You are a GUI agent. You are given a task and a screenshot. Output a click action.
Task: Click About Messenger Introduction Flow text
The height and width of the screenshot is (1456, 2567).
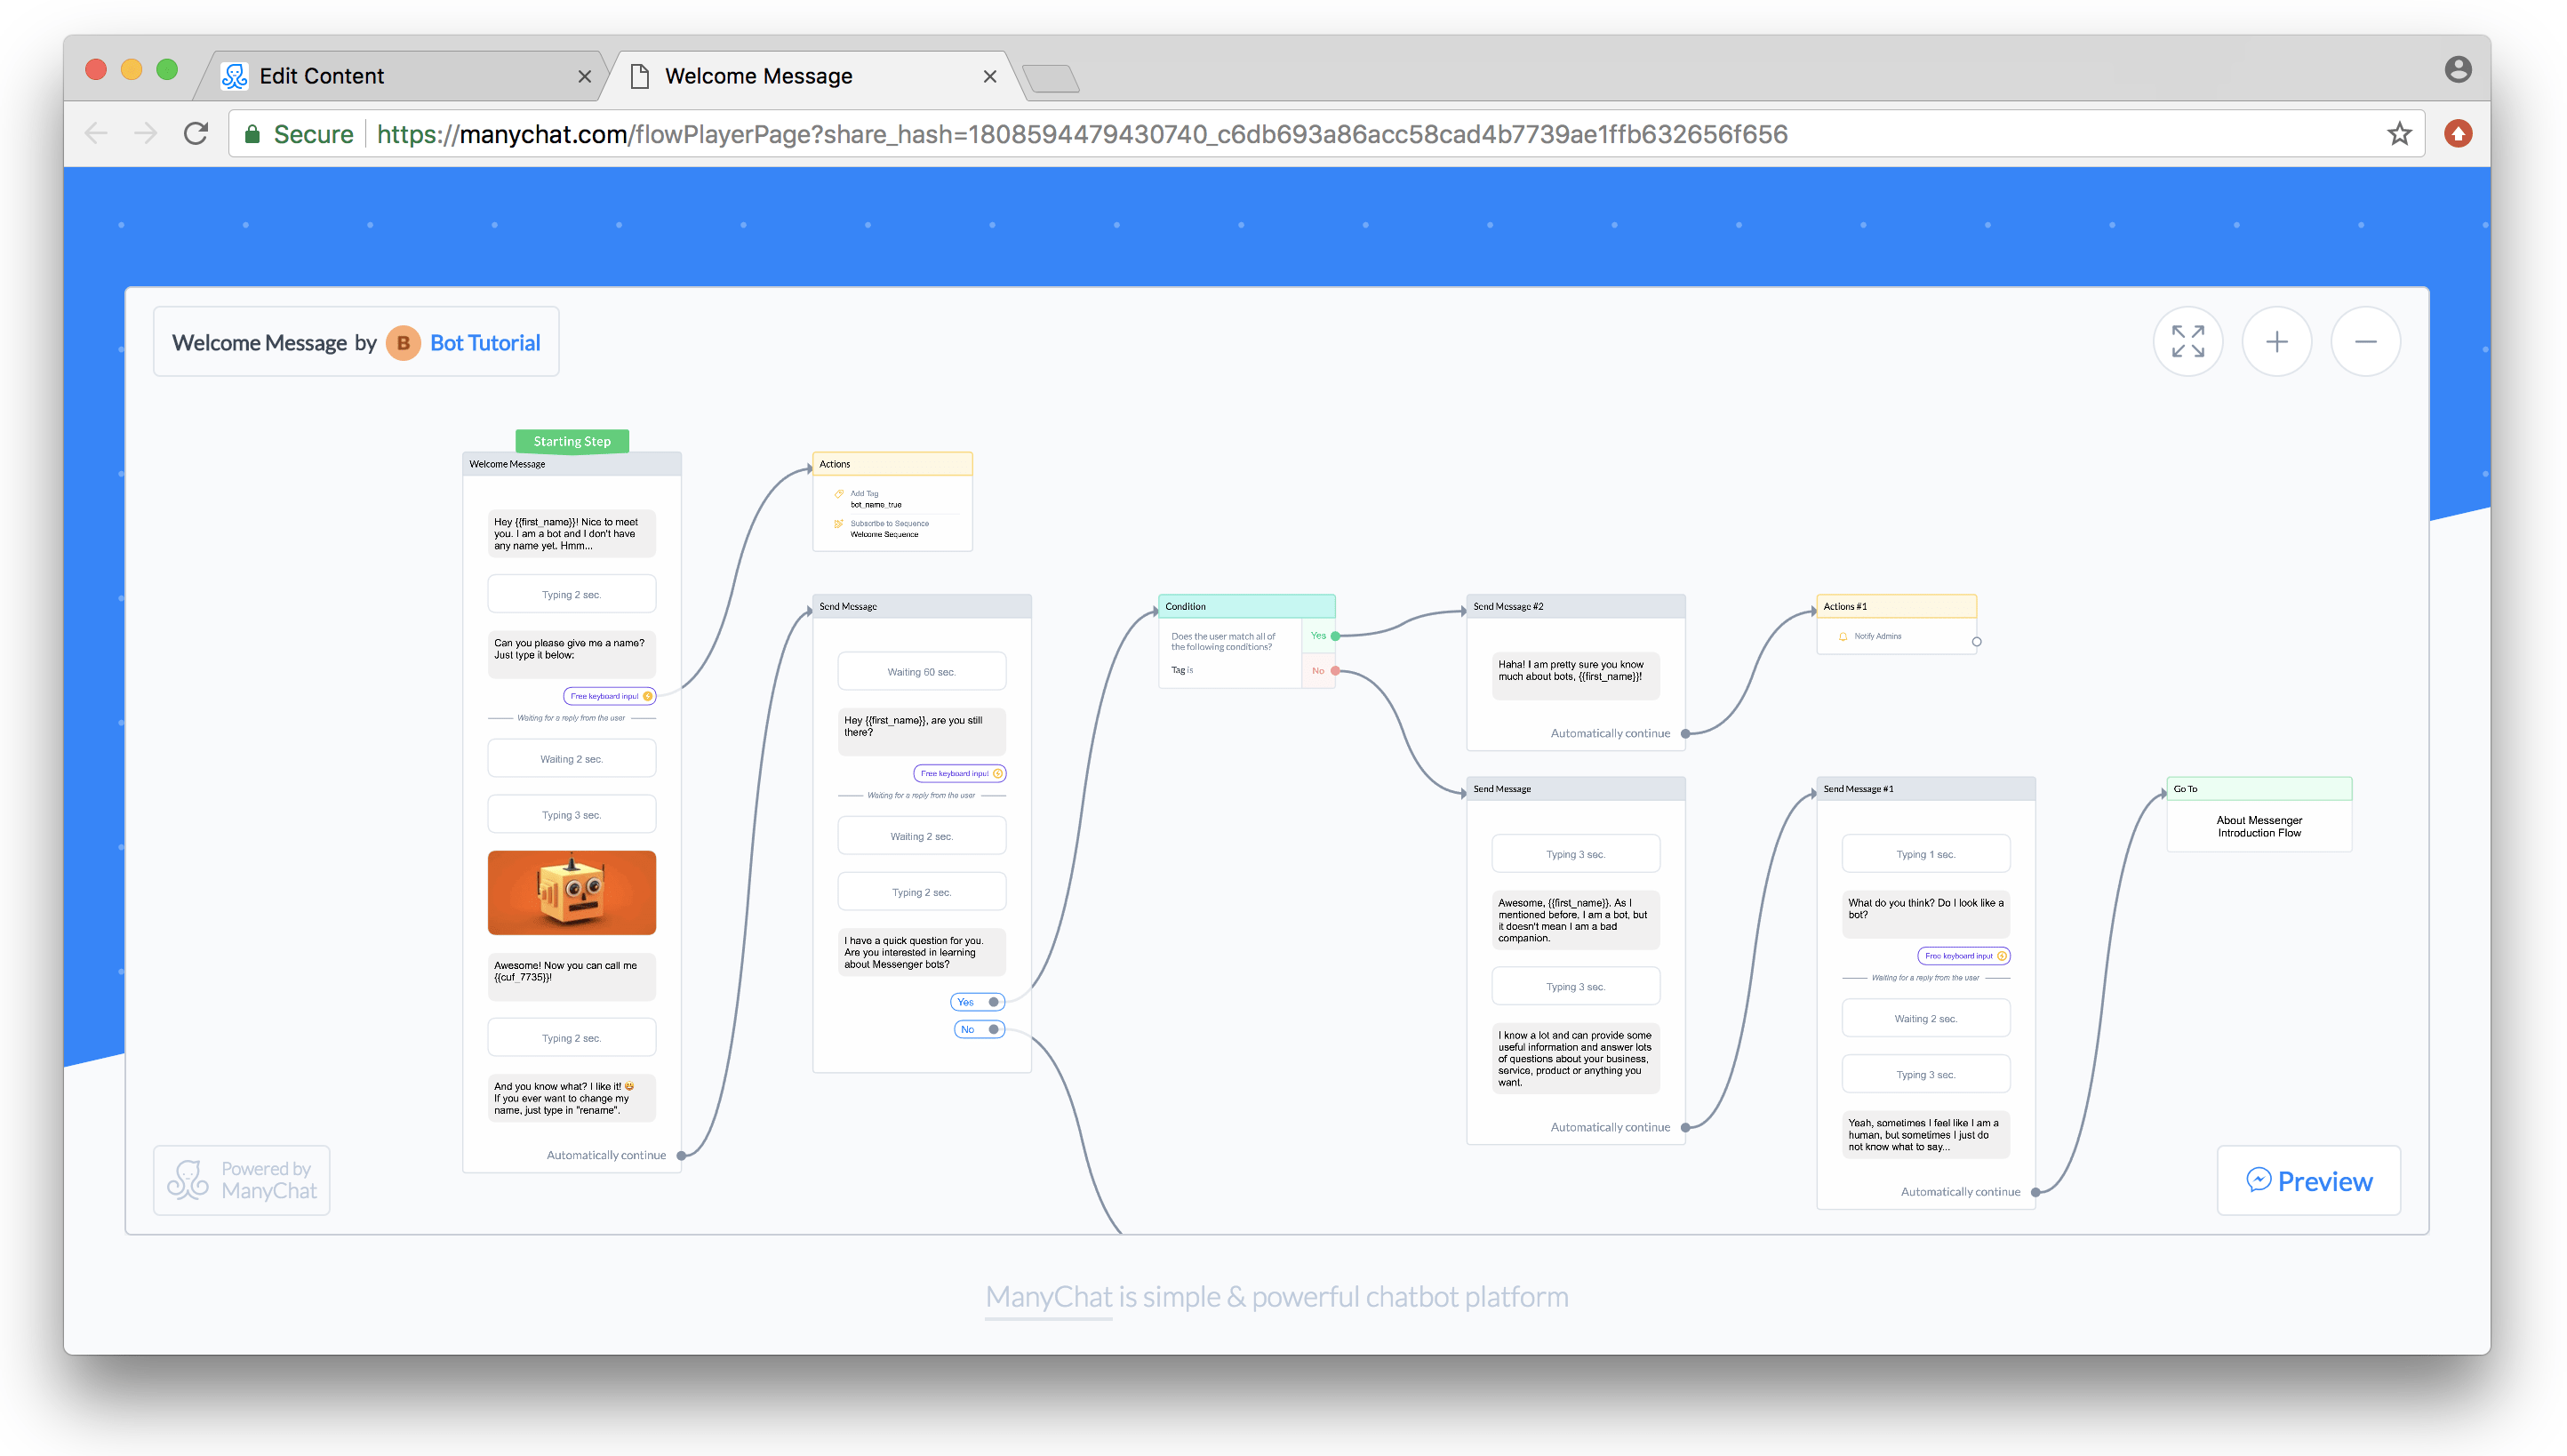pyautogui.click(x=2259, y=827)
